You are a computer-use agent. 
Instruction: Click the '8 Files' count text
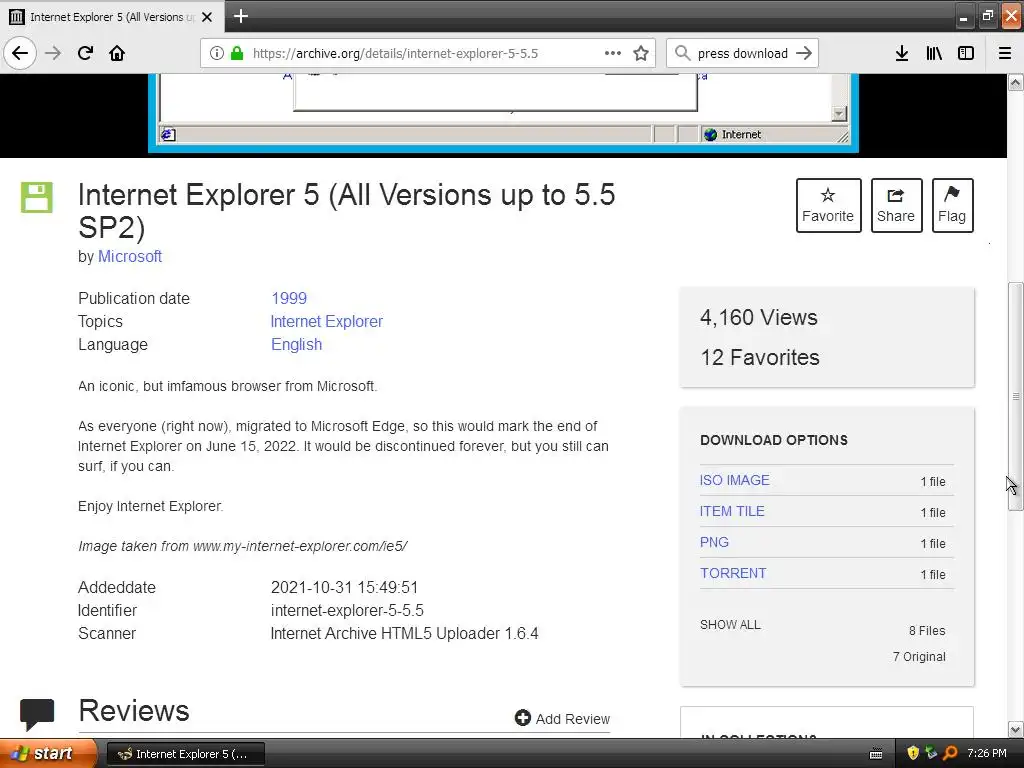click(x=927, y=631)
